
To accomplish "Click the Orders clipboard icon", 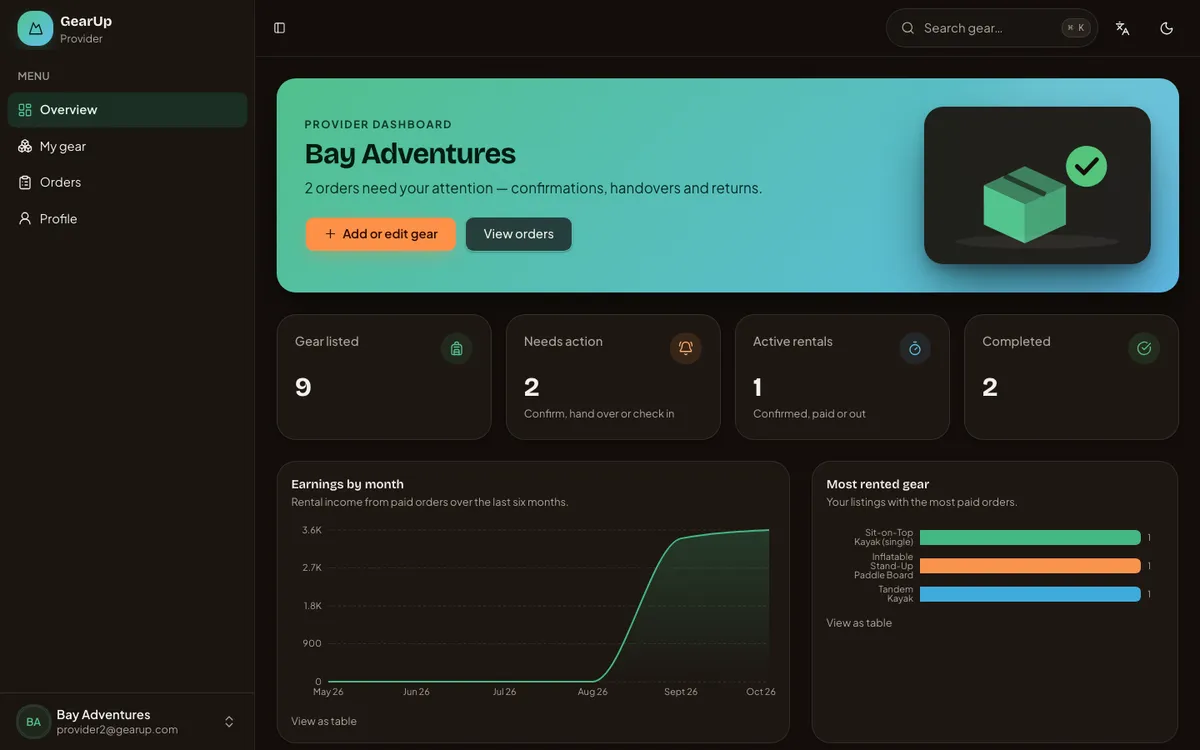I will click(25, 182).
